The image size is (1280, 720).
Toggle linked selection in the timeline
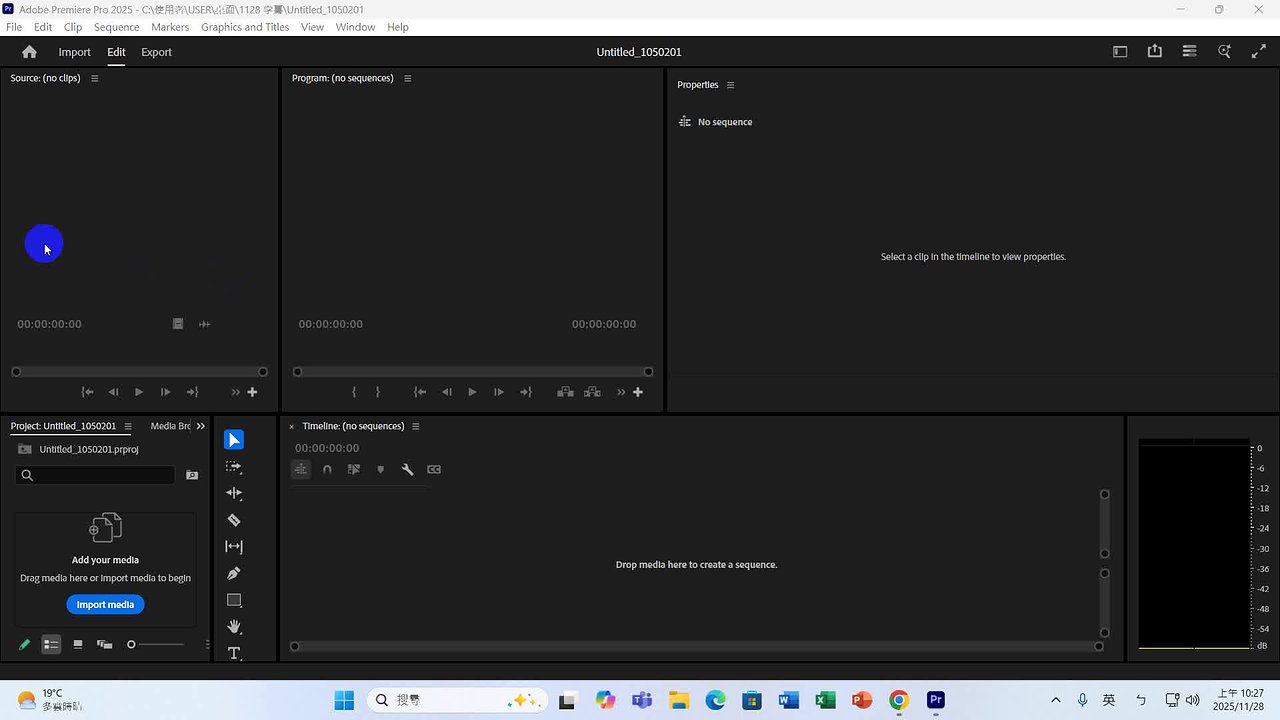354,469
